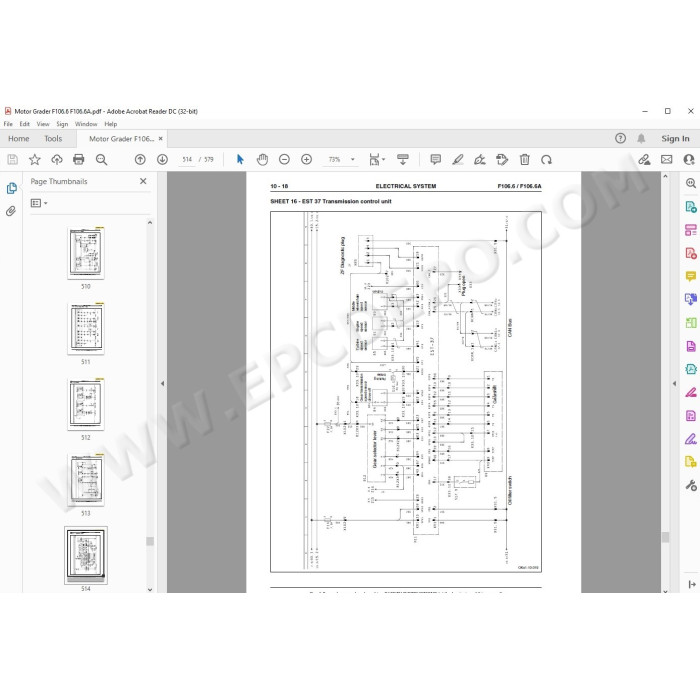Select the highlight text pen tool
The width and height of the screenshot is (700, 700).
coord(458,159)
